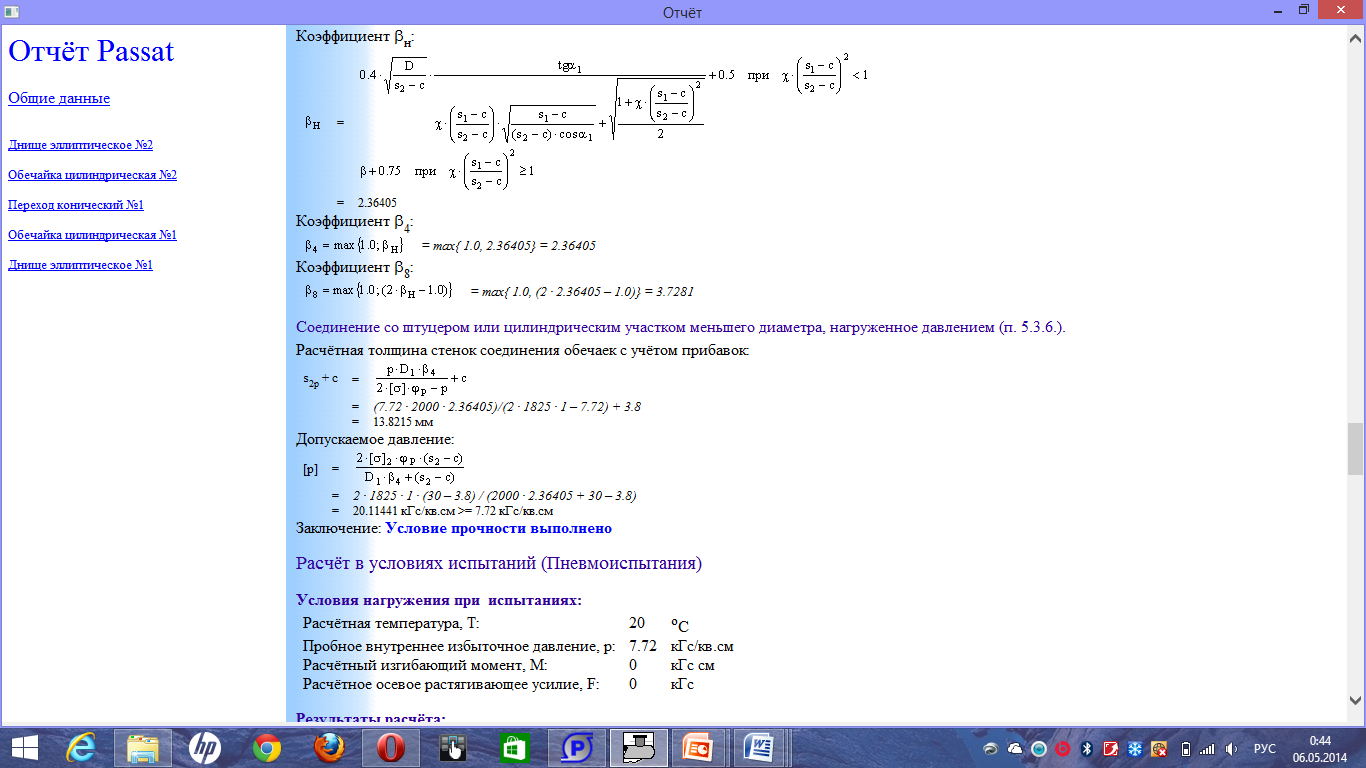Click the Bluetooth tray icon
This screenshot has height=768, width=1366.
click(1087, 748)
